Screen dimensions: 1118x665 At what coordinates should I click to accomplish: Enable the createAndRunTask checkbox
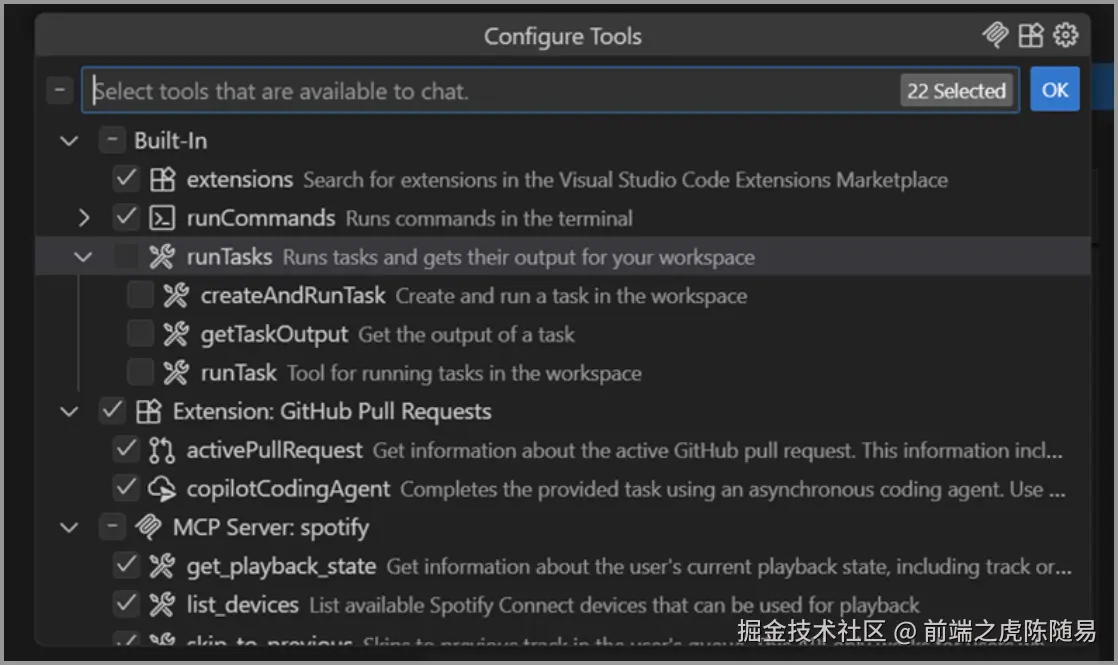point(140,295)
